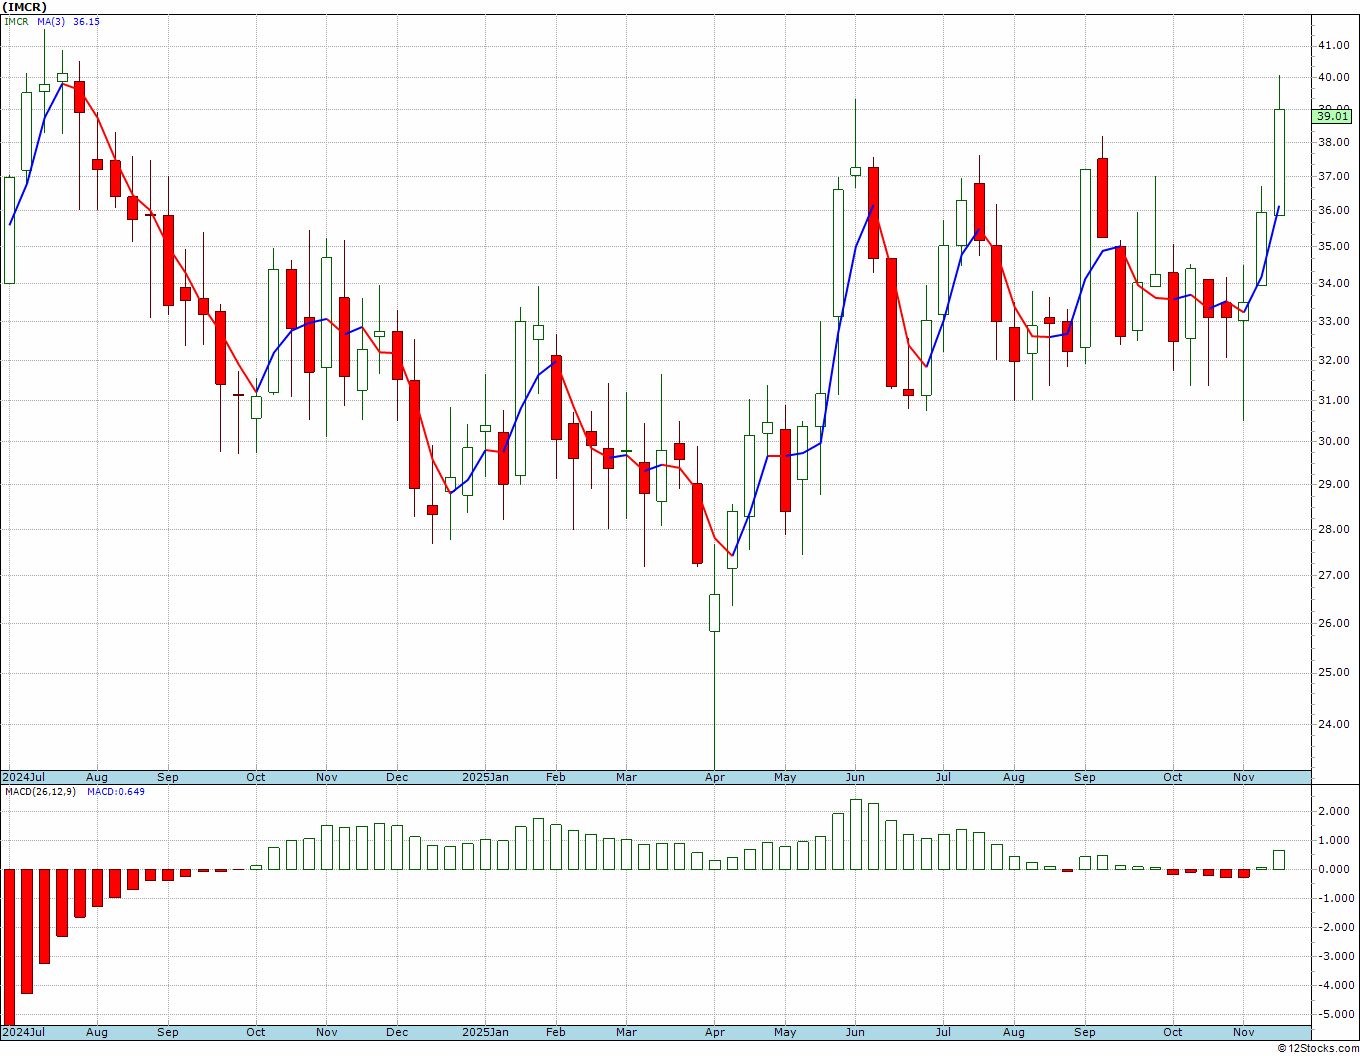The width and height of the screenshot is (1360, 1056).
Task: Select the "MACD:0.649" indicator value
Action: point(116,791)
